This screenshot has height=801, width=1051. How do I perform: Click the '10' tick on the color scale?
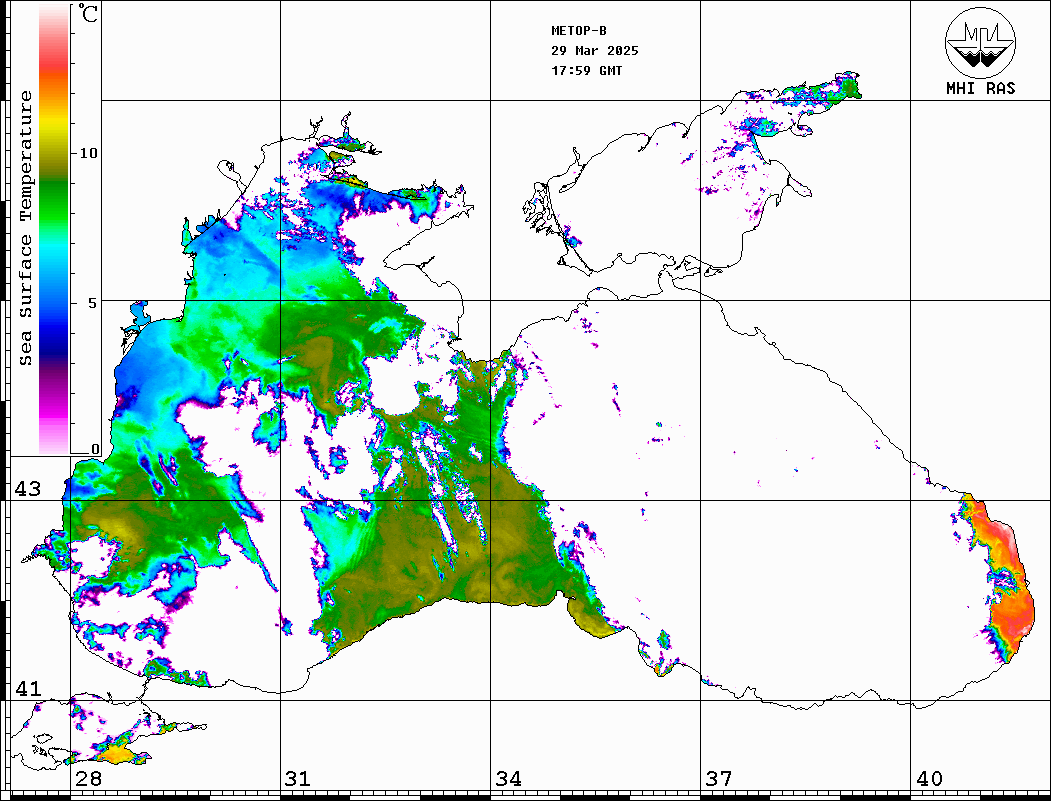[88, 153]
